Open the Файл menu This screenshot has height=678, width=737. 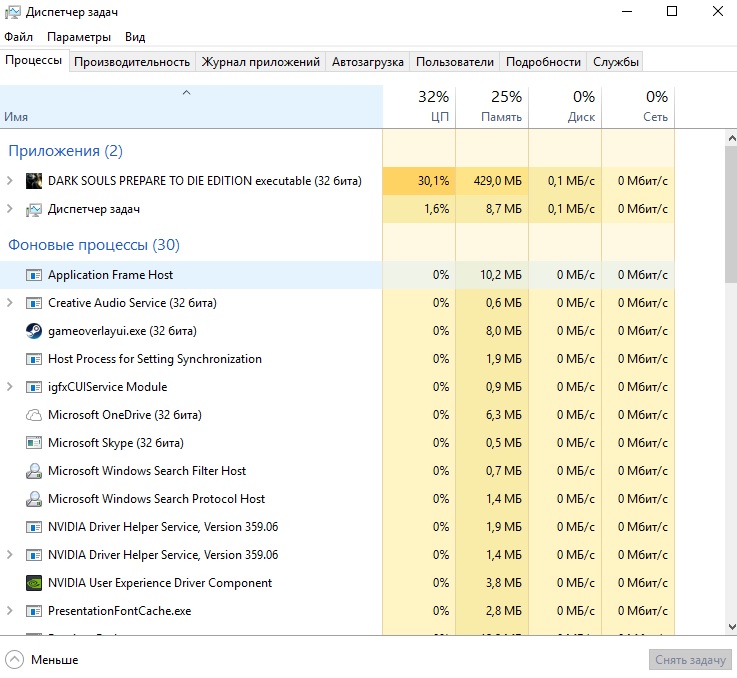18,37
